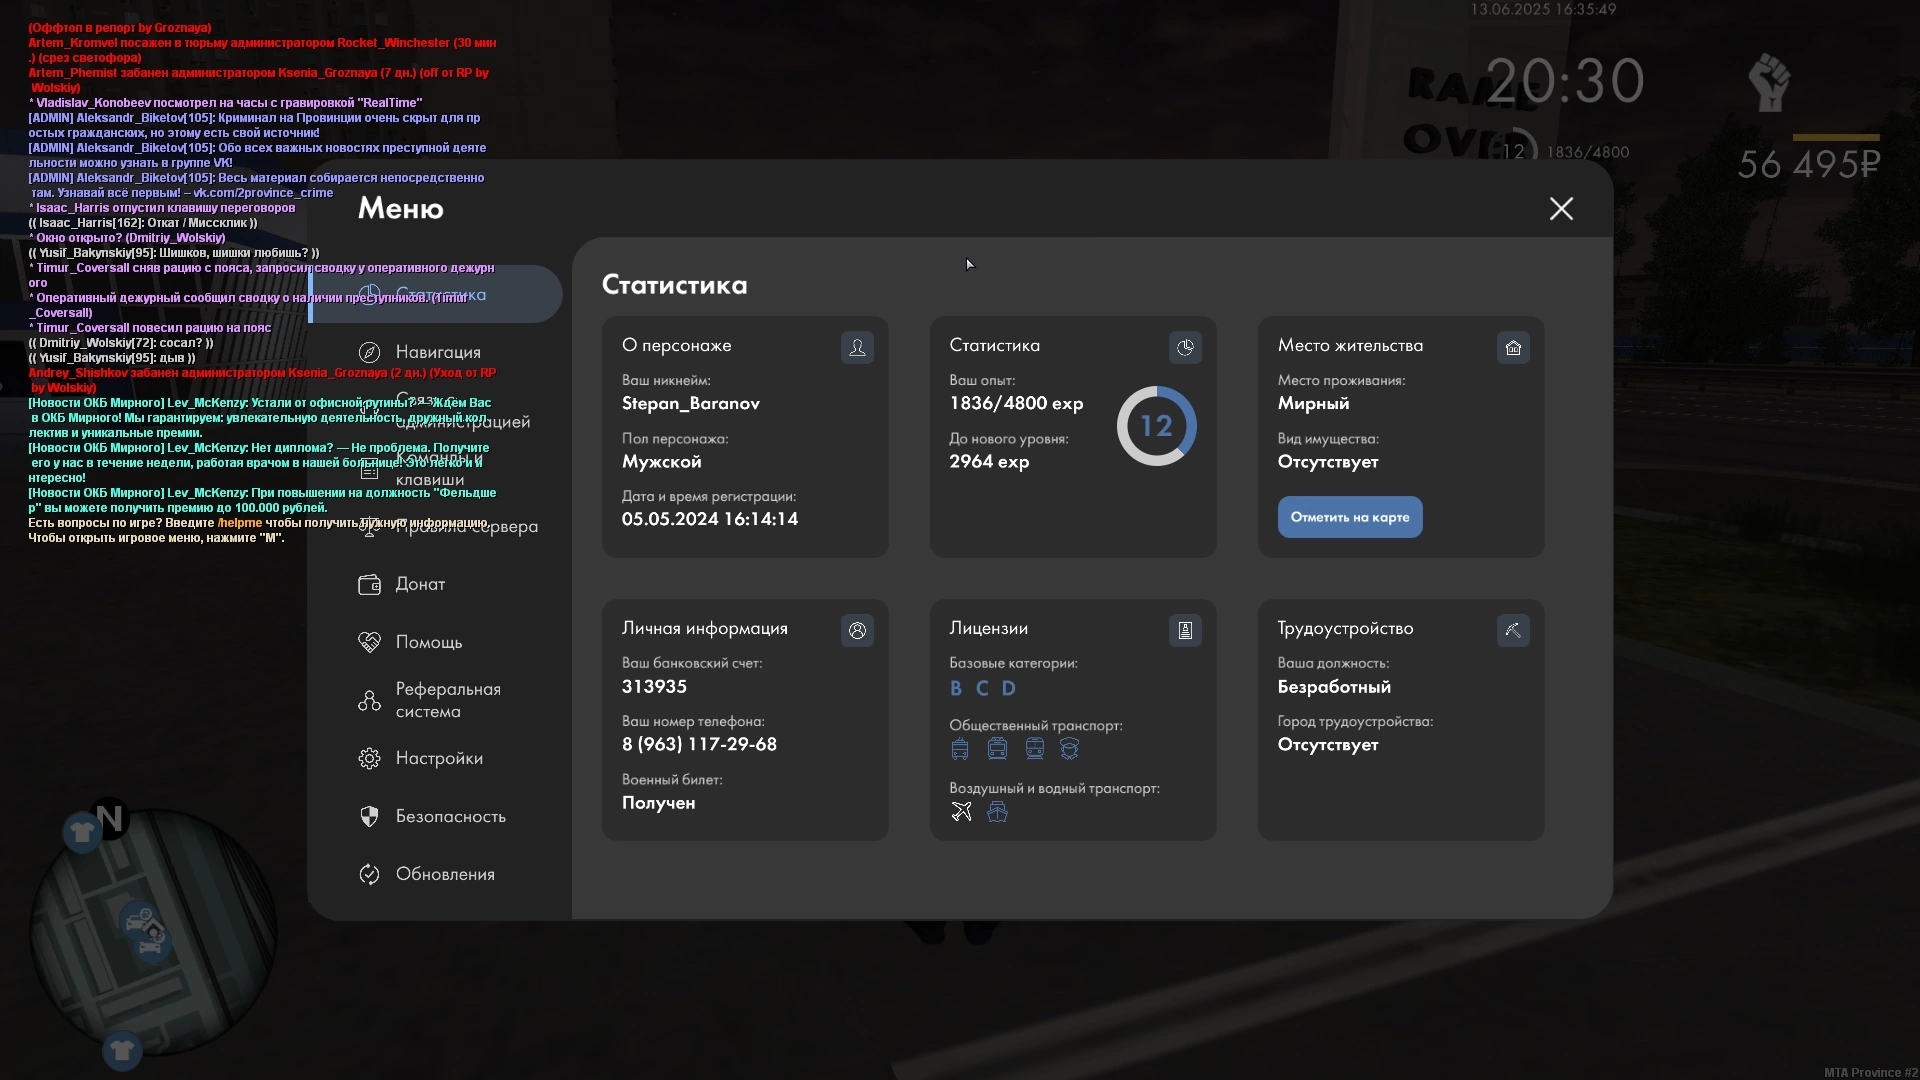This screenshot has height=1080, width=1920.
Task: Click the Место жительства house icon
Action: (1513, 347)
